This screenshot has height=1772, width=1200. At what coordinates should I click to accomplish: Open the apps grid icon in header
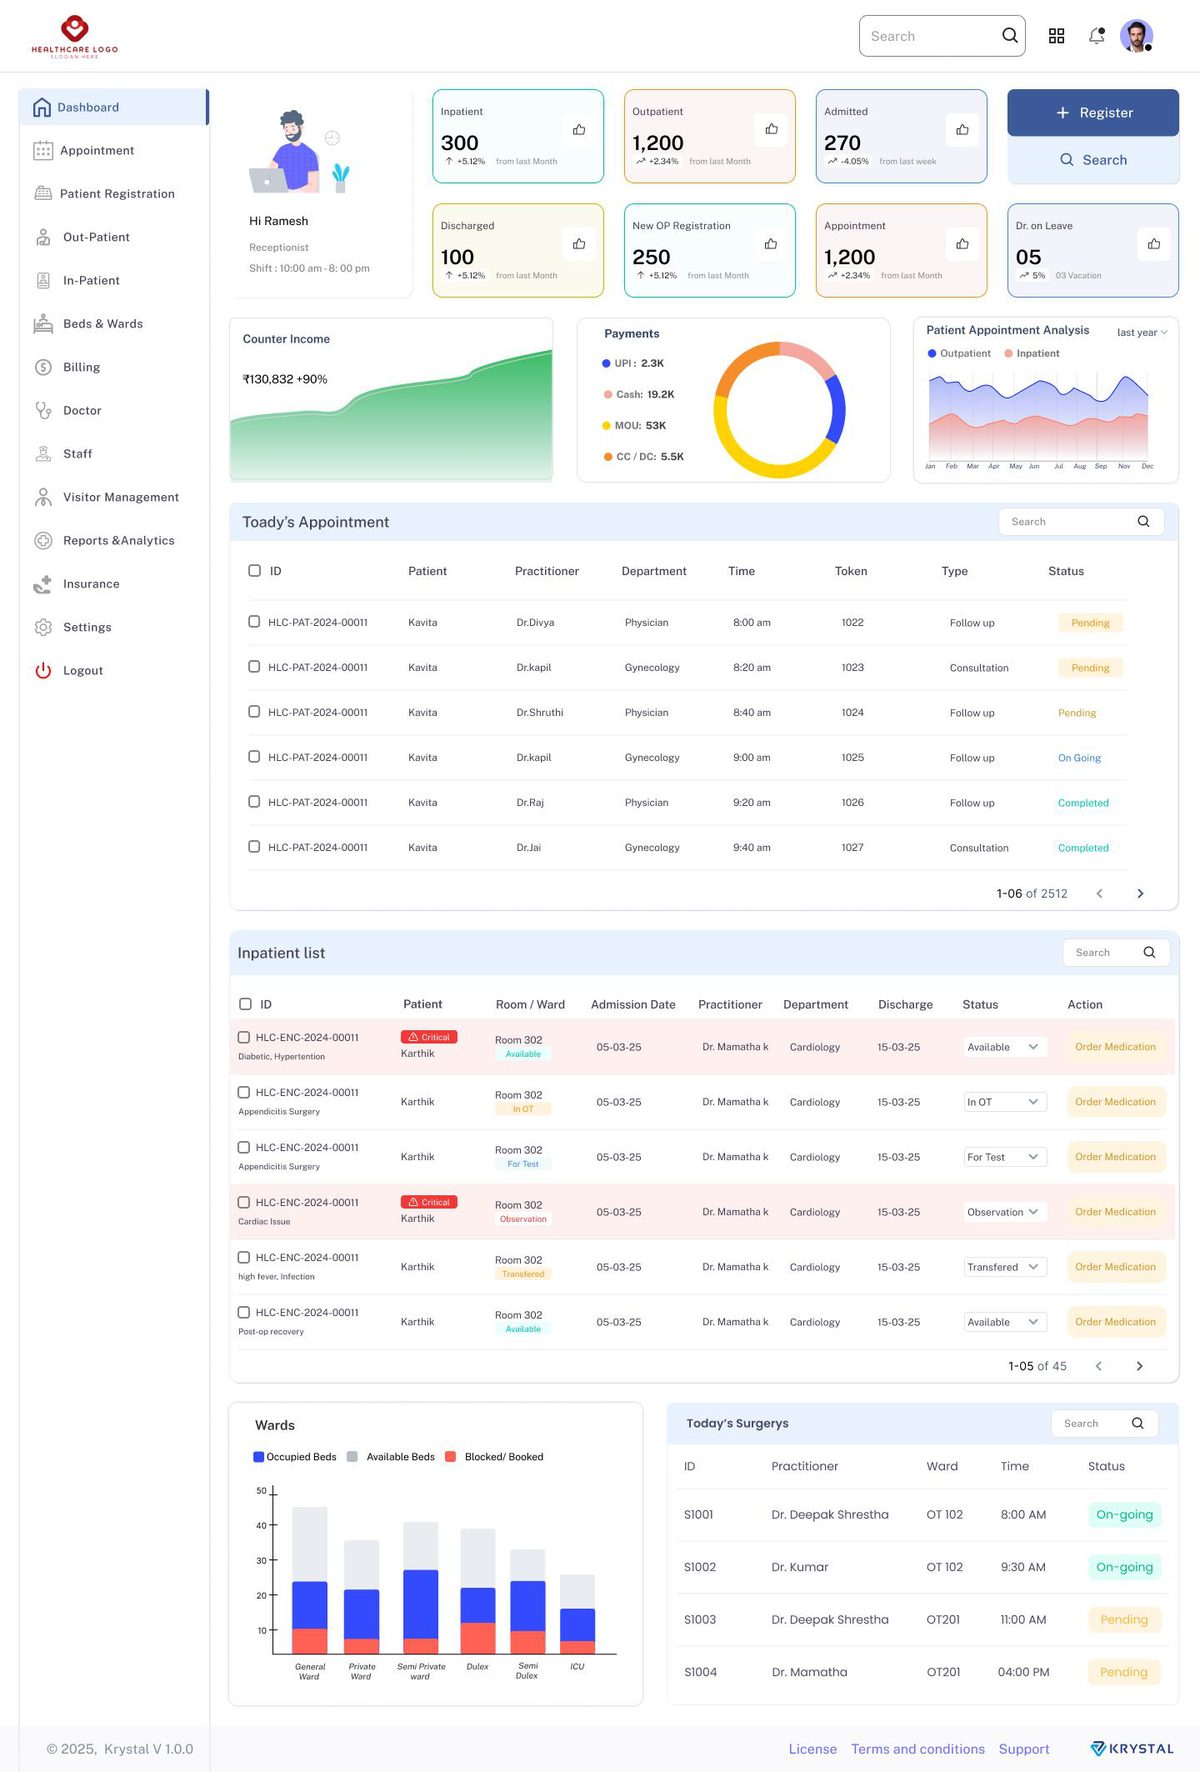(1056, 36)
